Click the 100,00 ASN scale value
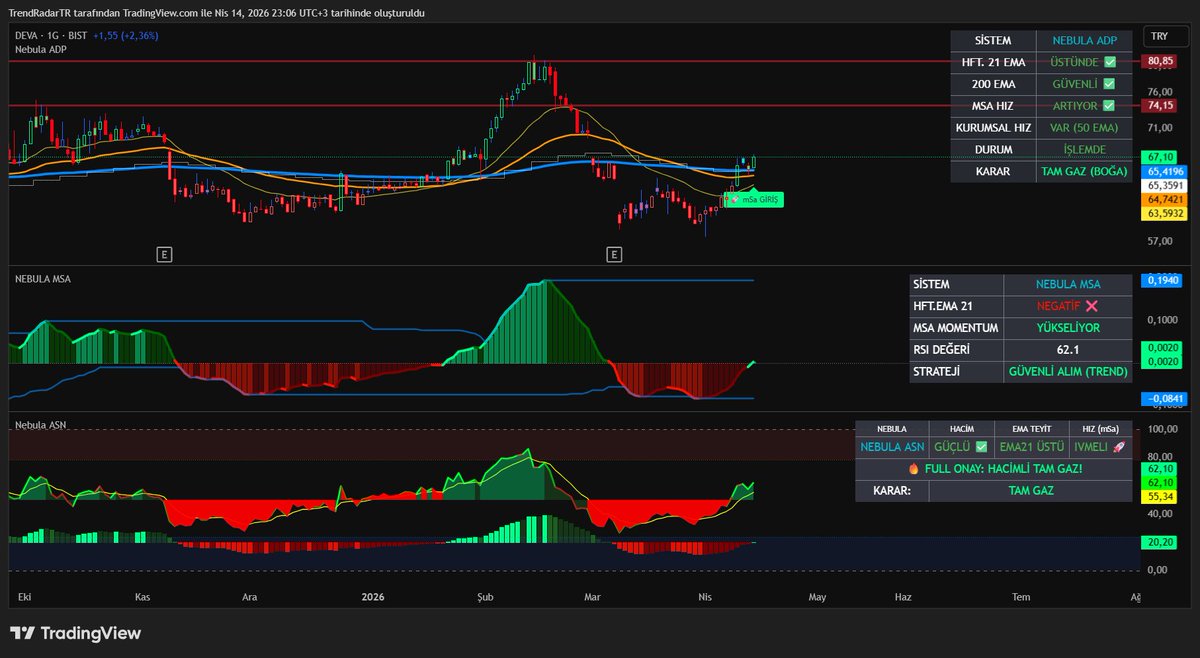 click(x=1163, y=429)
